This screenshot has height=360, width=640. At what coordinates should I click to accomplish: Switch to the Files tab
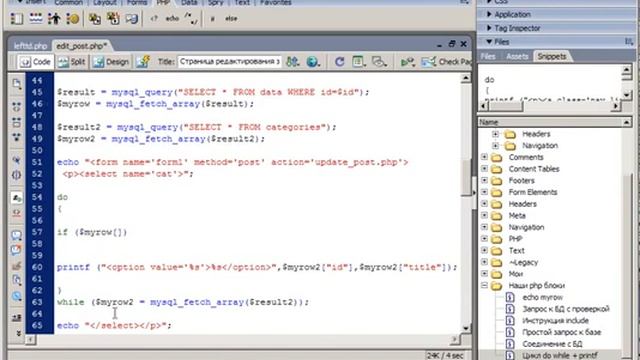pos(488,56)
